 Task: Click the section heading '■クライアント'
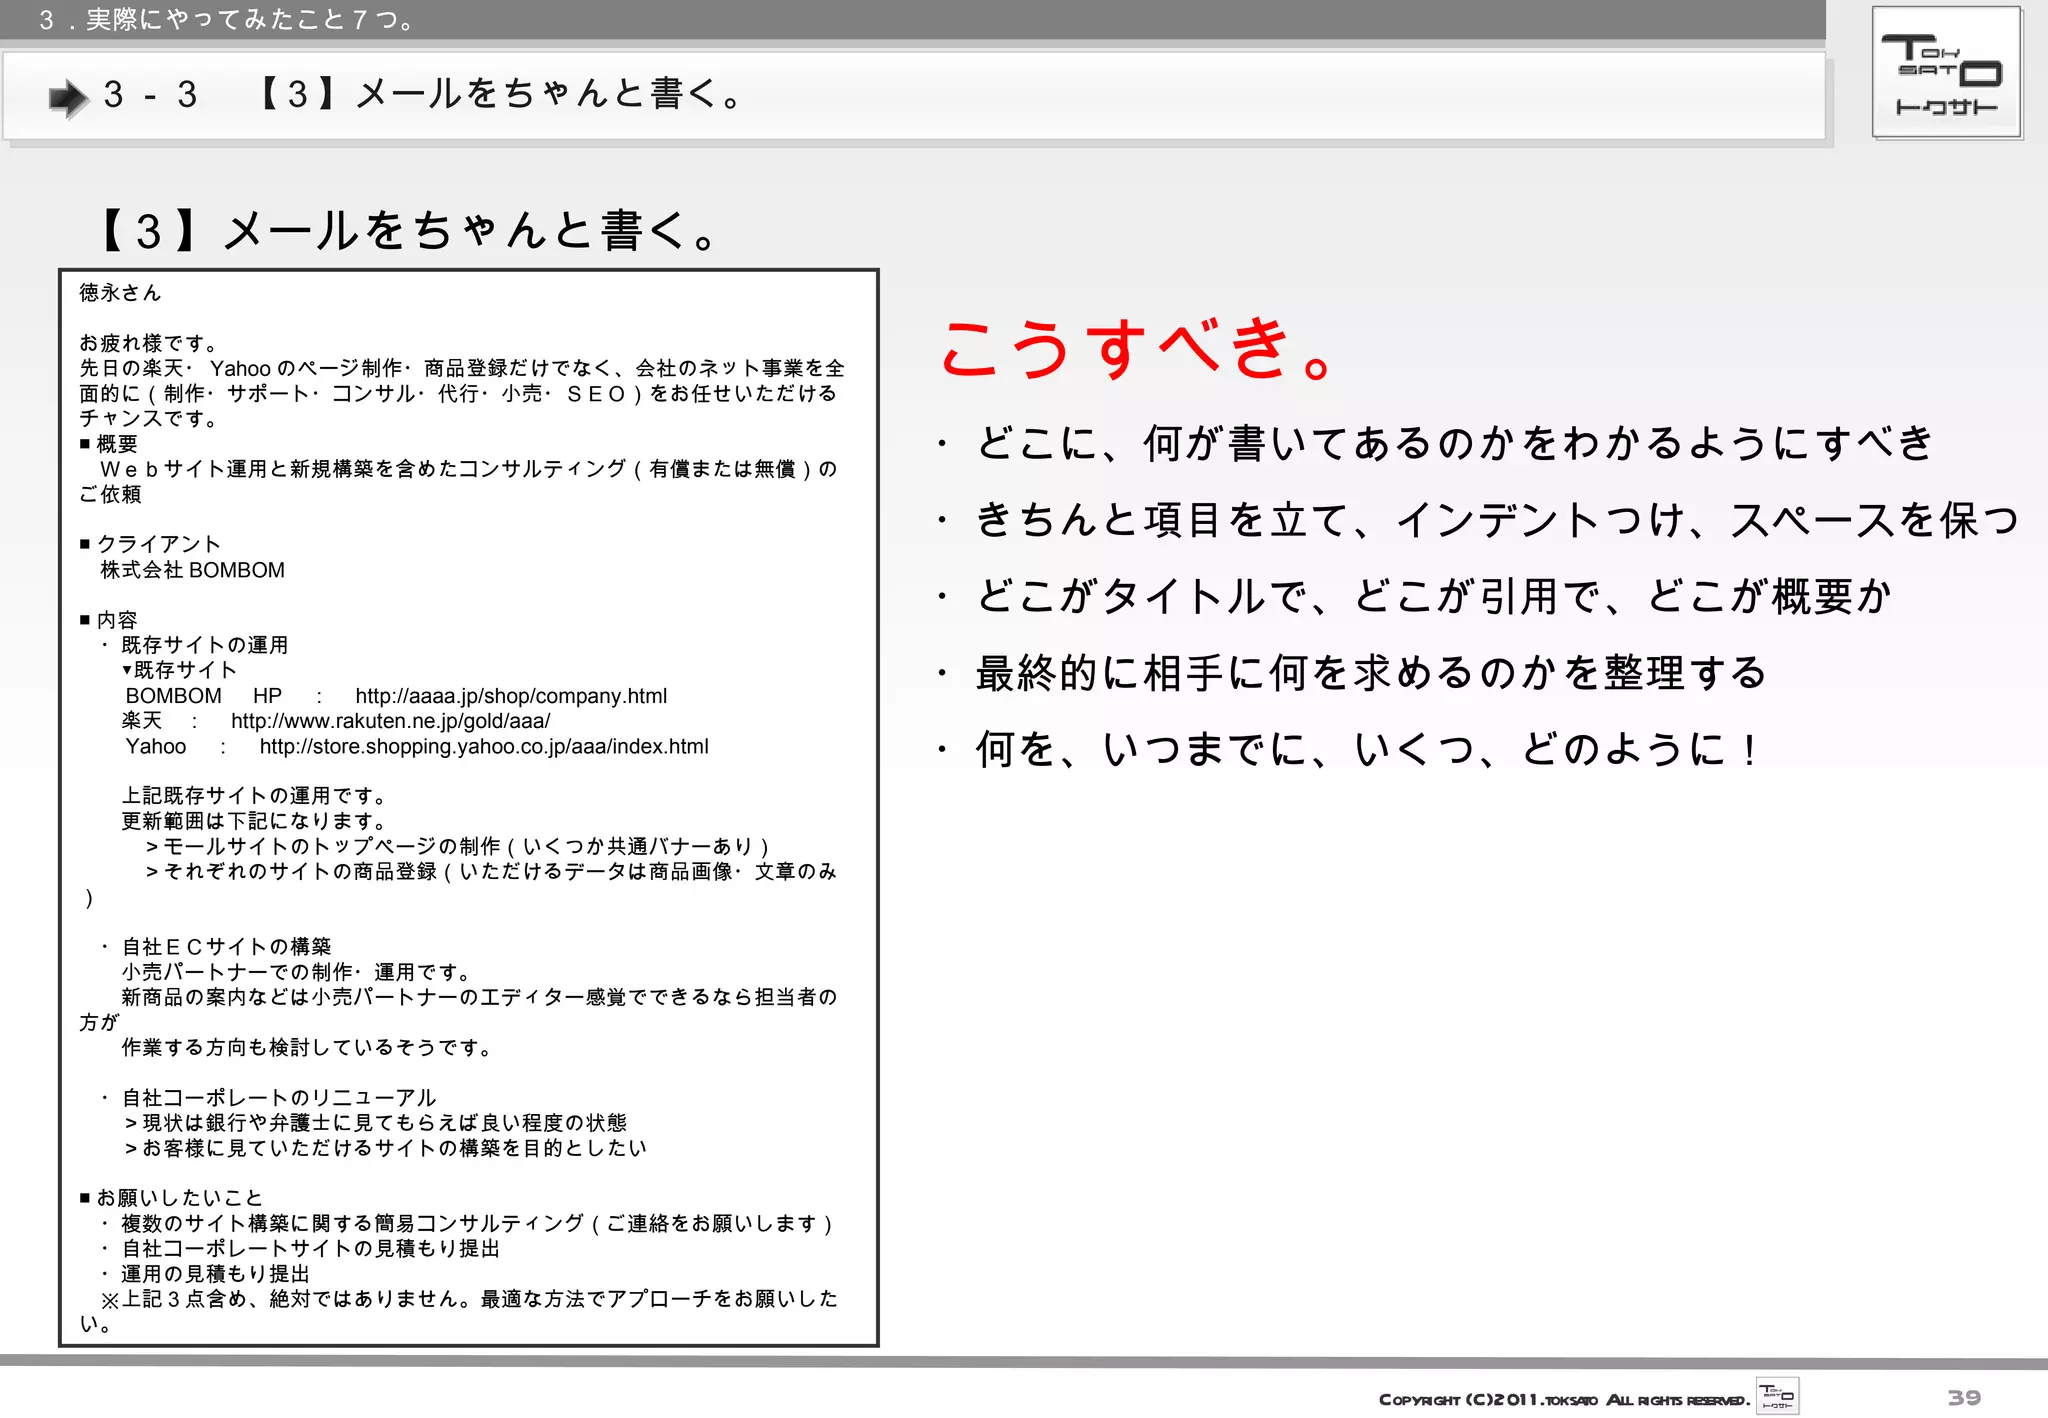point(150,544)
